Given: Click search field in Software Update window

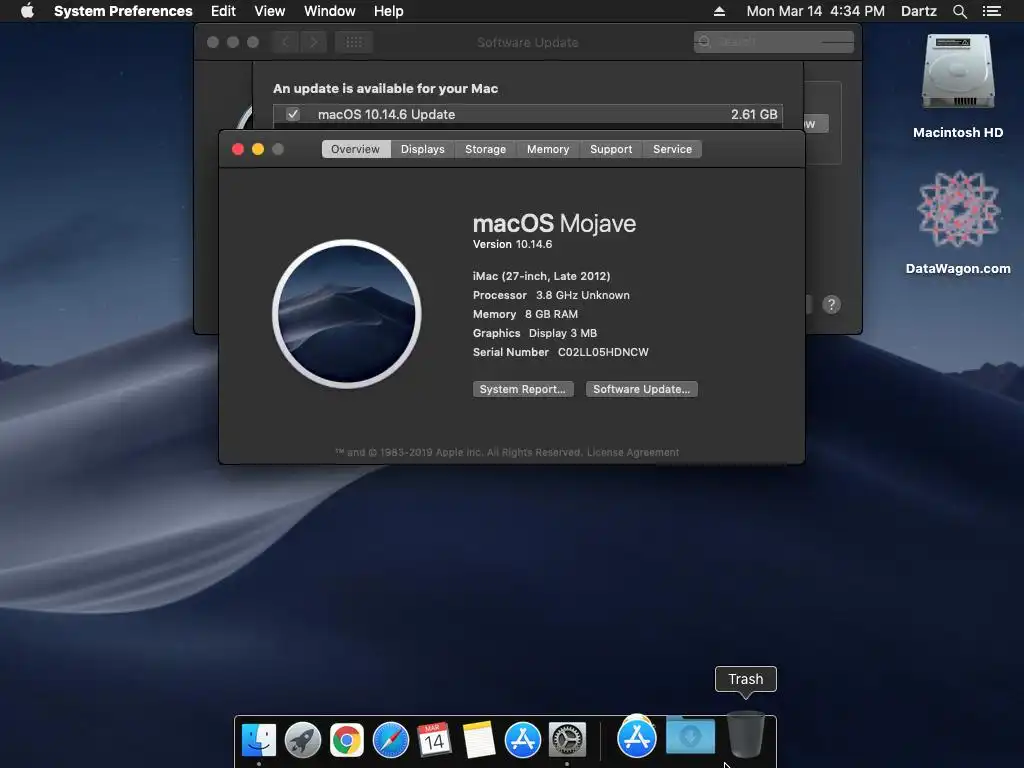Looking at the screenshot, I should [774, 42].
